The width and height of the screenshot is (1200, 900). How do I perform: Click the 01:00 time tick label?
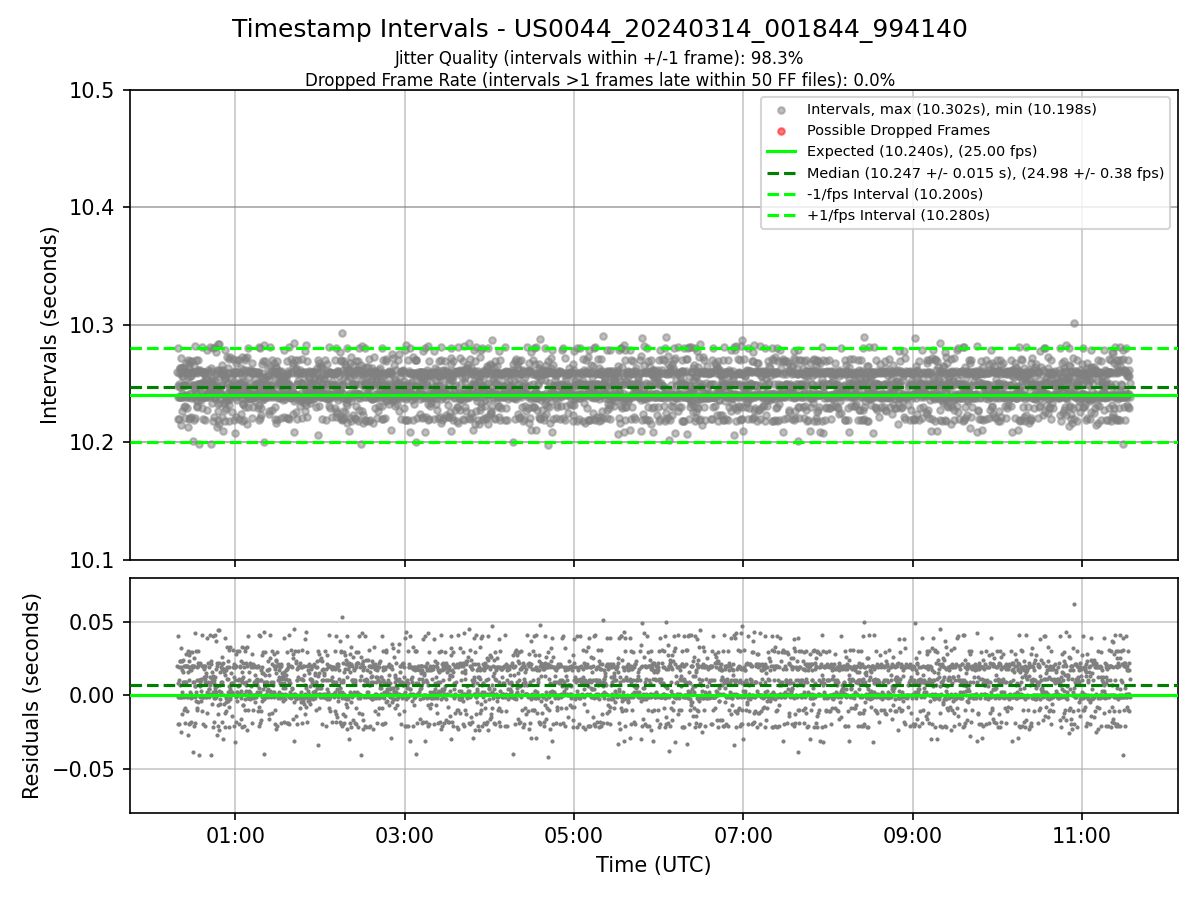pos(235,835)
